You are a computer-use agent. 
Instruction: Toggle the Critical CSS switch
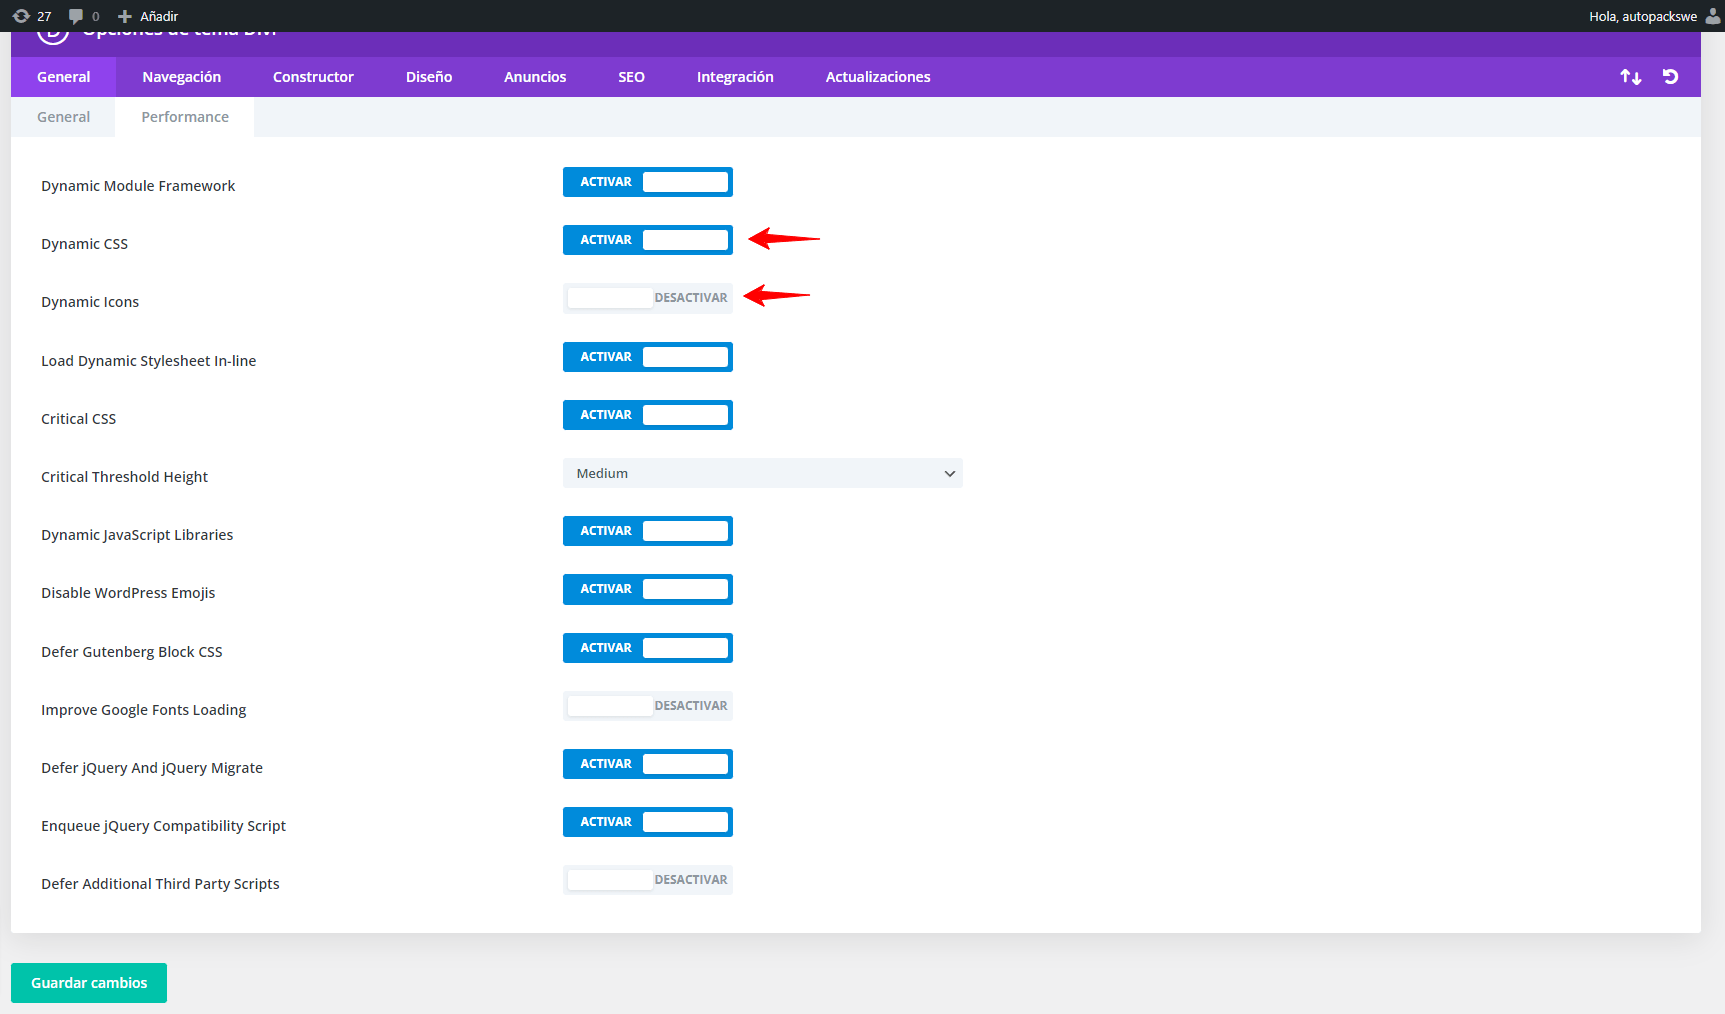(x=648, y=415)
